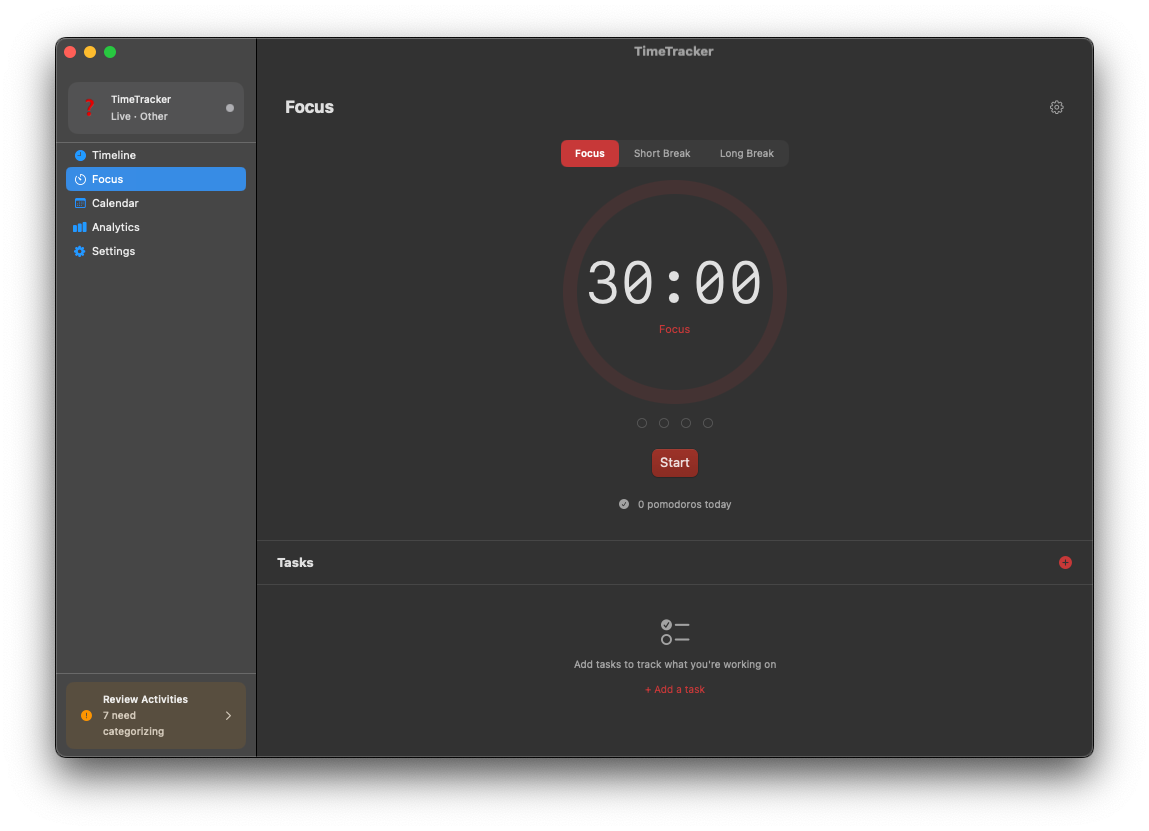Click the TimeTracker Live · Other card
The width and height of the screenshot is (1149, 831).
point(156,108)
